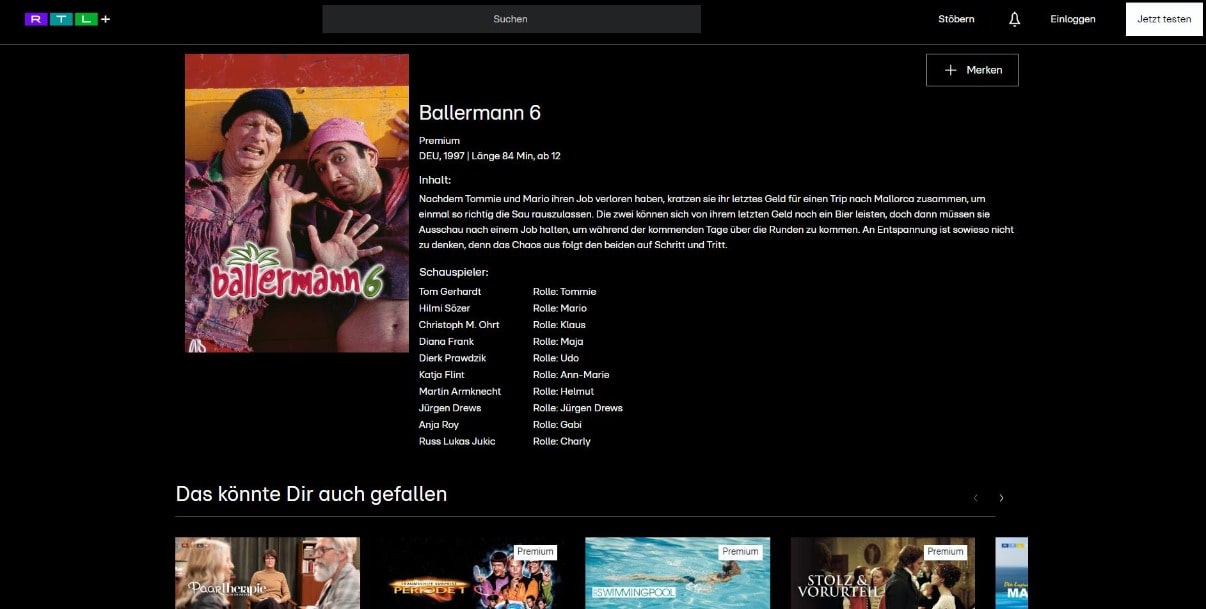Click the Ballermann 6 poster image
The width and height of the screenshot is (1206, 609).
(297, 203)
